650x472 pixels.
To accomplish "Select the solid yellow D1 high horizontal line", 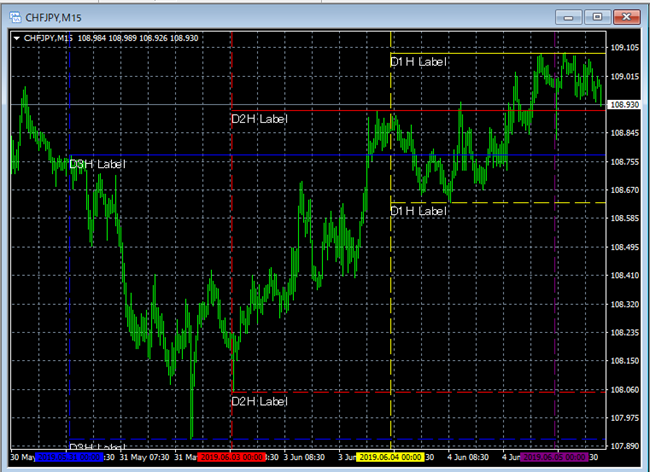I will [498, 53].
